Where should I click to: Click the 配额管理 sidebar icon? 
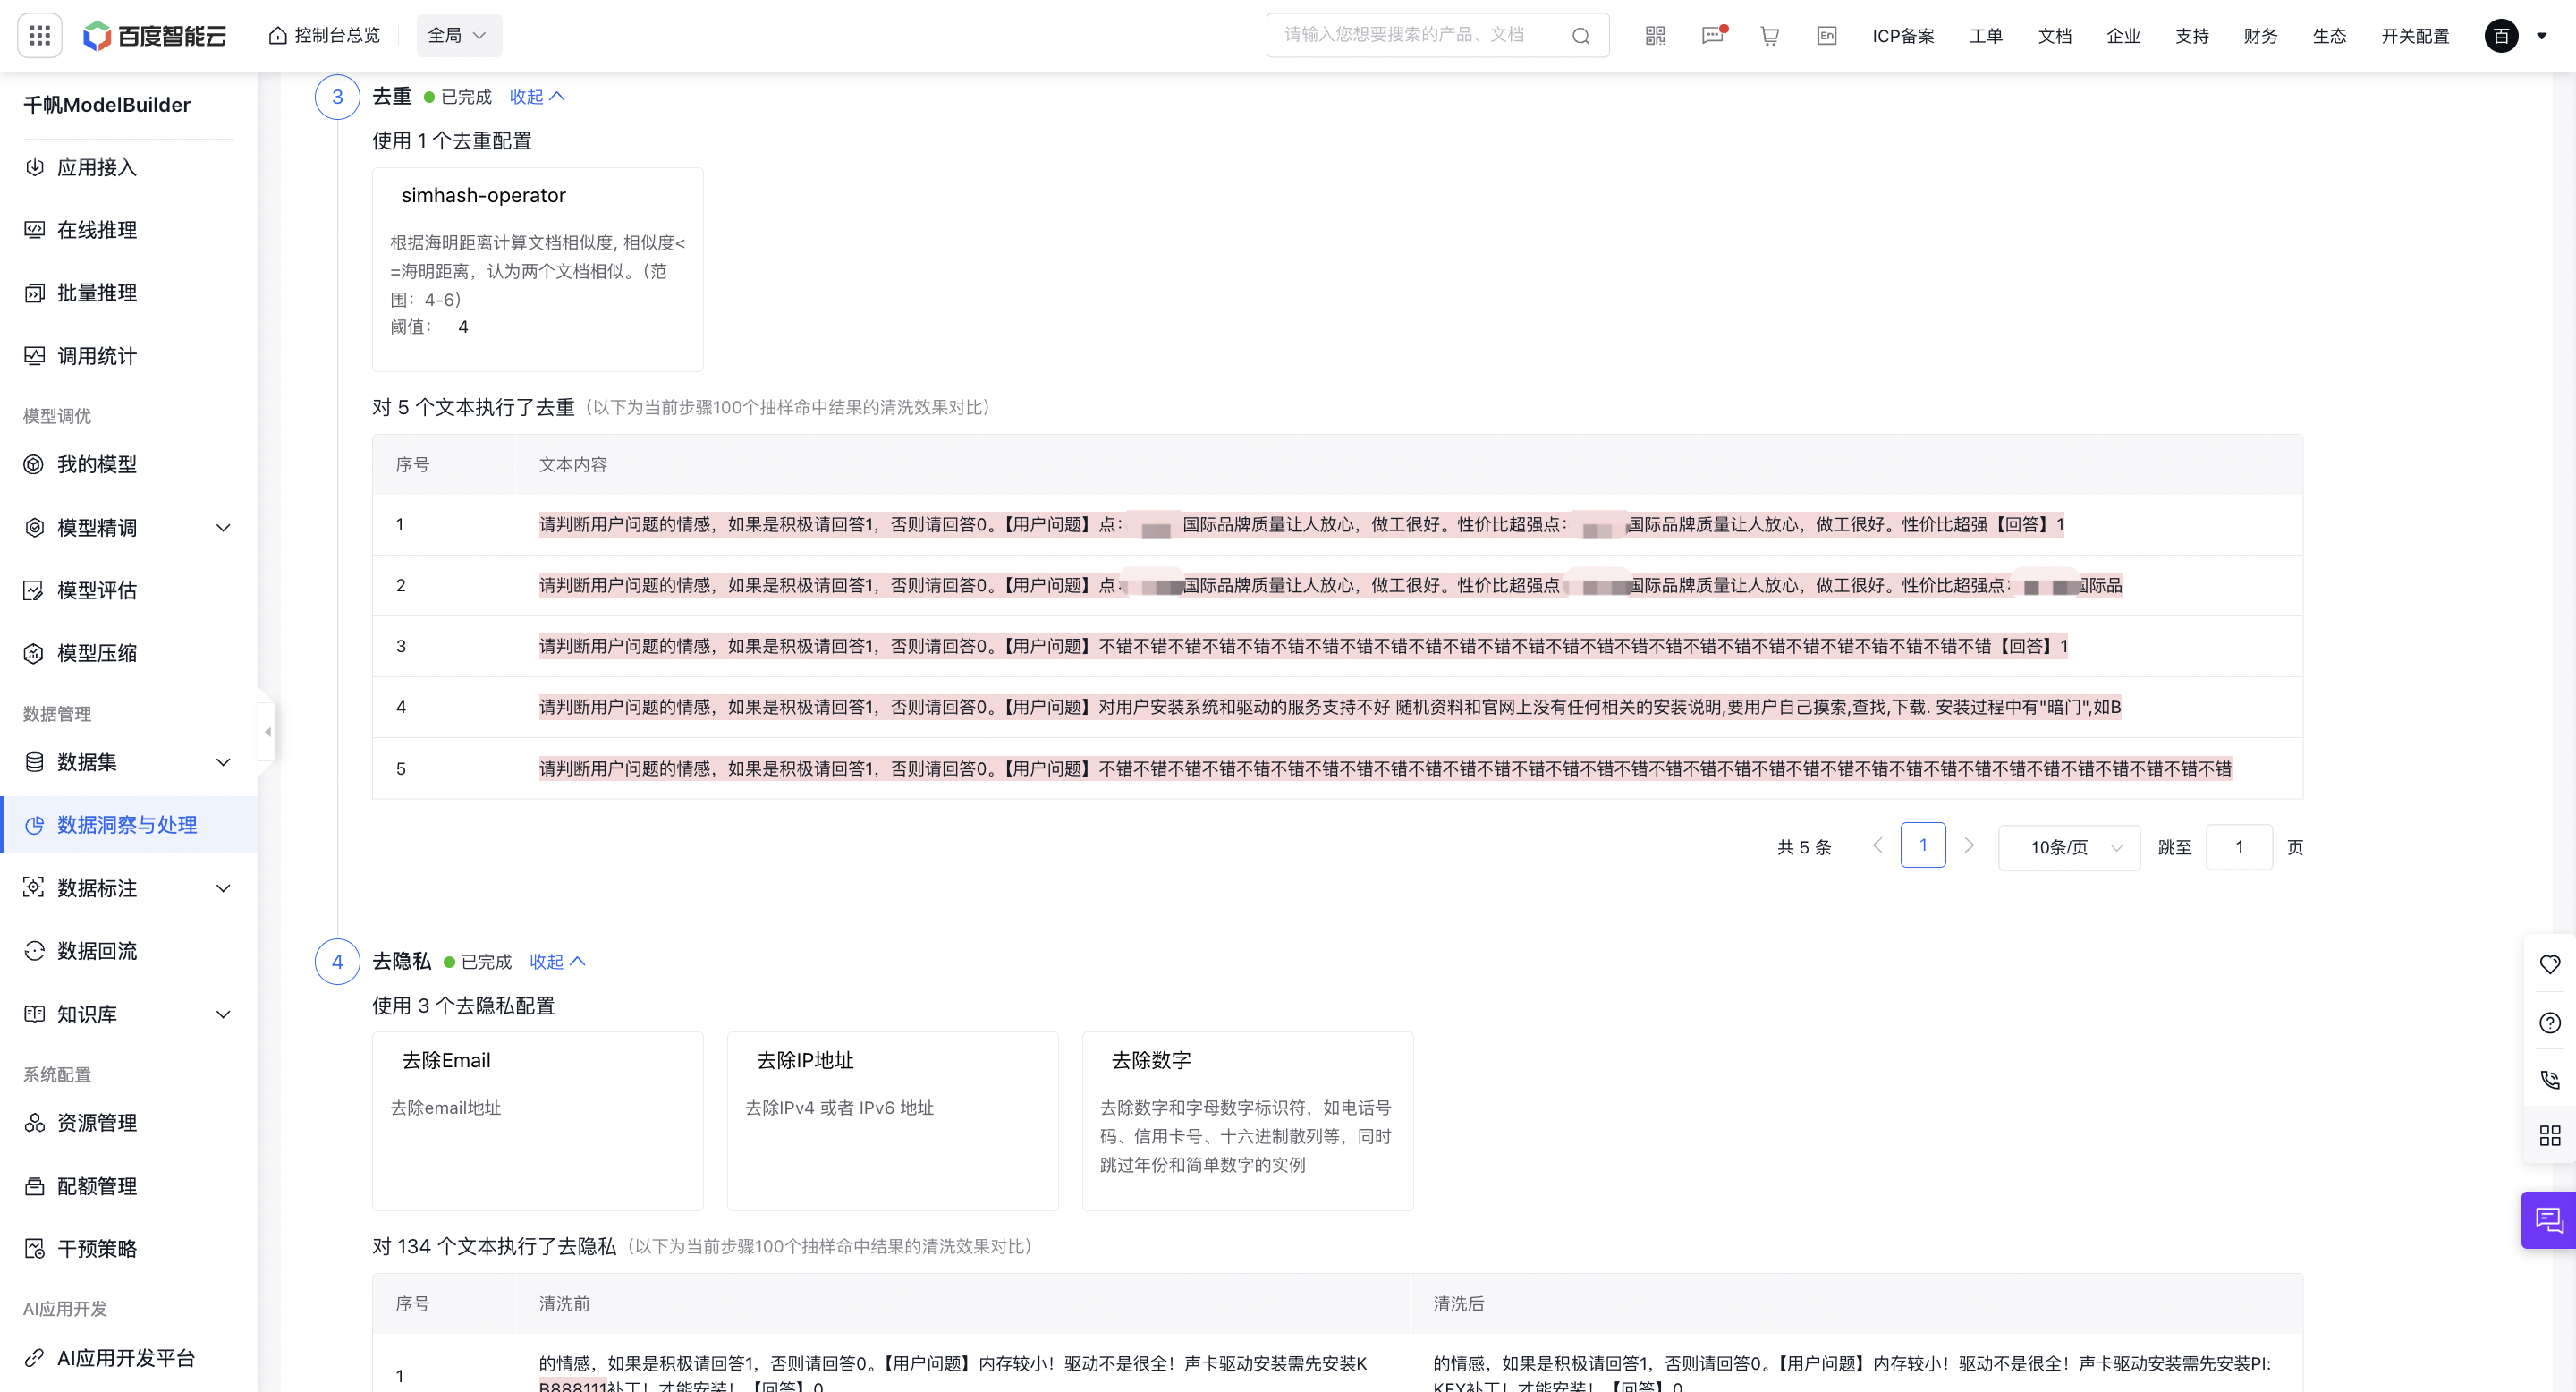click(35, 1186)
